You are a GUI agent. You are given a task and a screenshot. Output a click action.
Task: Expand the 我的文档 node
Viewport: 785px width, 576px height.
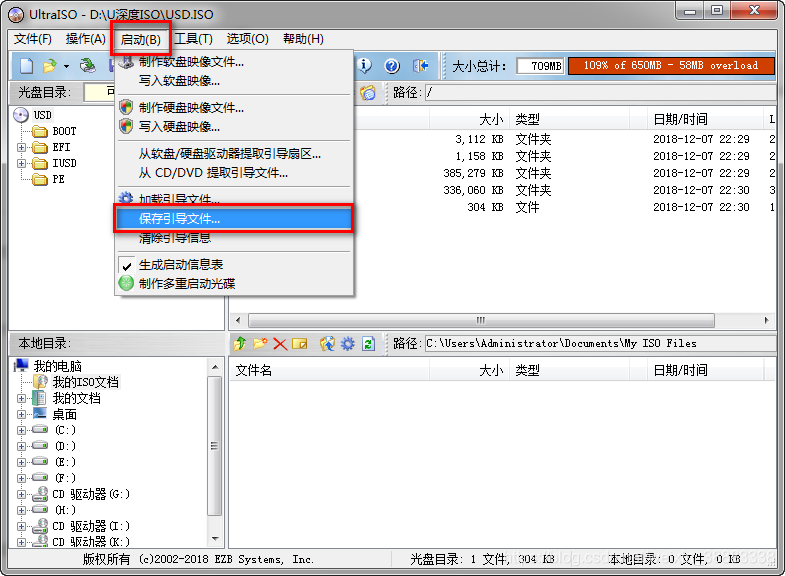(22, 399)
